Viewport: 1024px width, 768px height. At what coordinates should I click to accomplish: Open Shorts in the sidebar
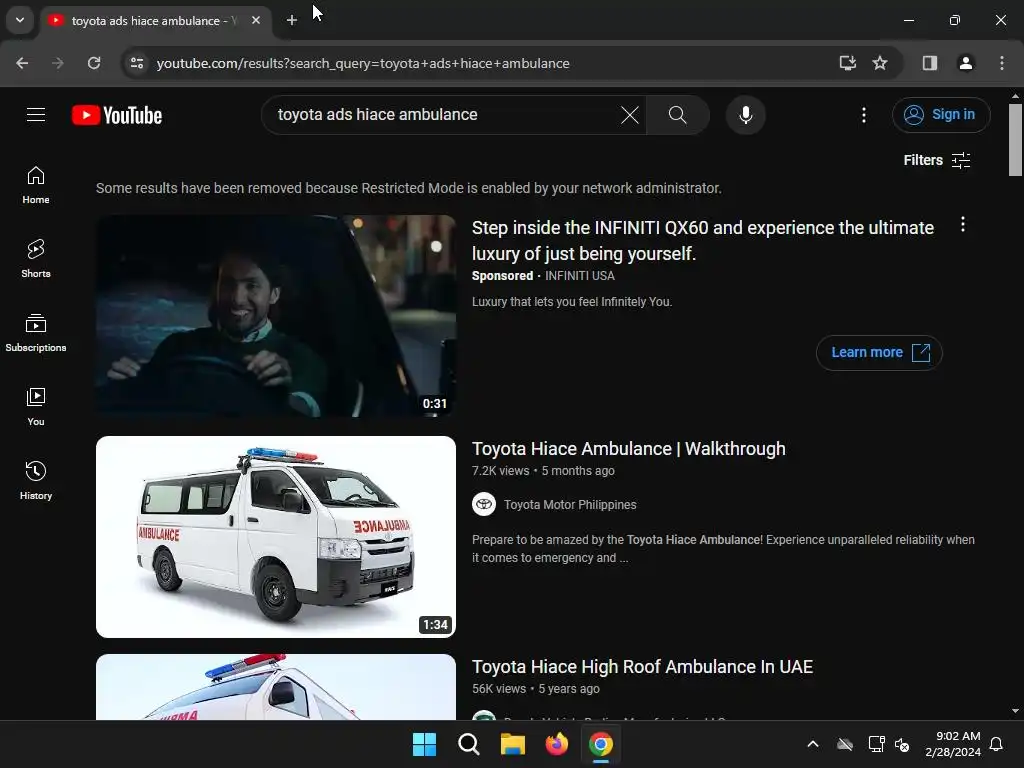[36, 259]
